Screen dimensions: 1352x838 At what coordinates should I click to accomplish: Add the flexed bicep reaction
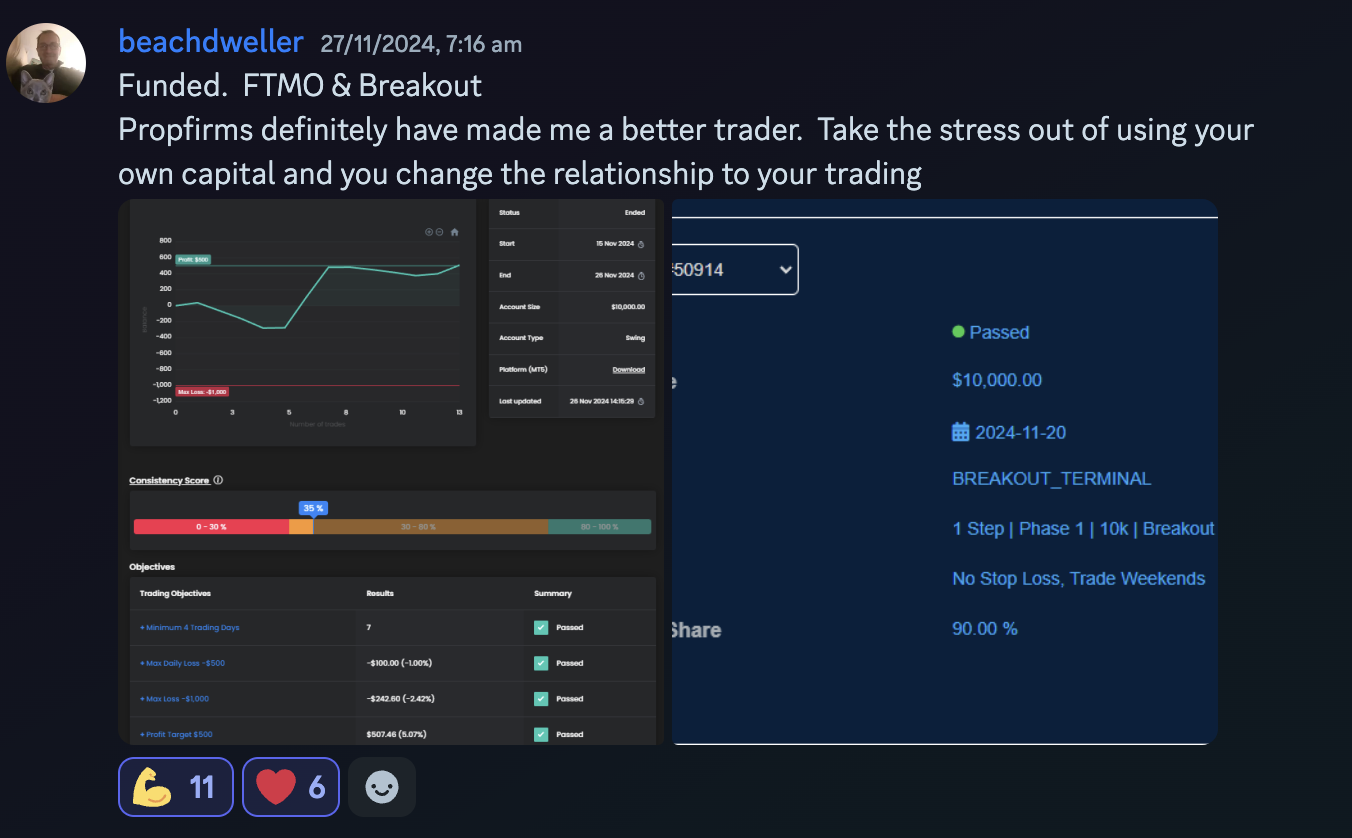tap(176, 787)
